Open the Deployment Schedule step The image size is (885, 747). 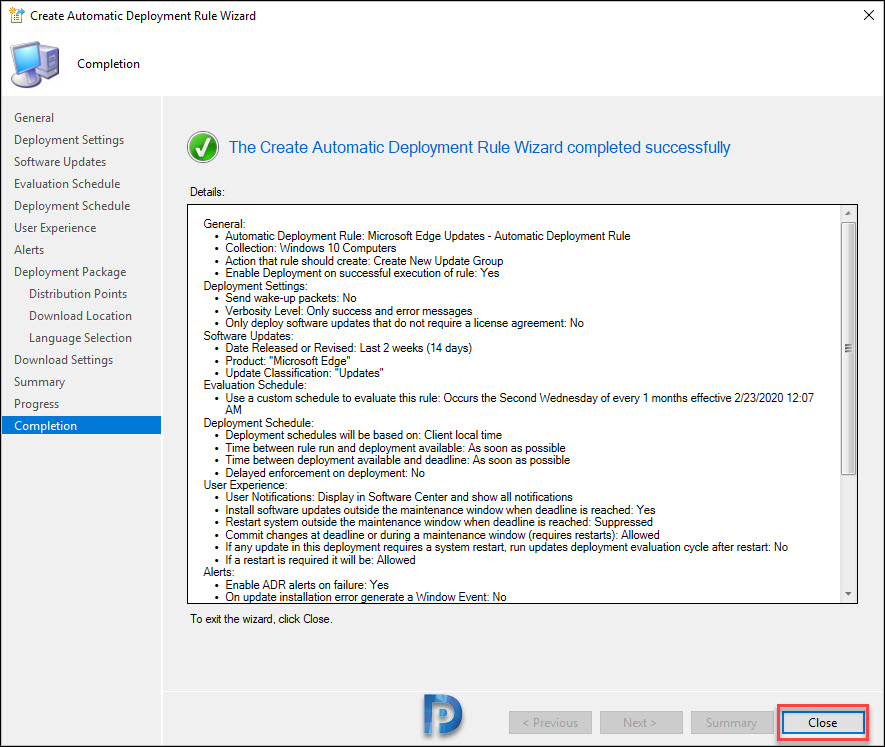tap(72, 206)
